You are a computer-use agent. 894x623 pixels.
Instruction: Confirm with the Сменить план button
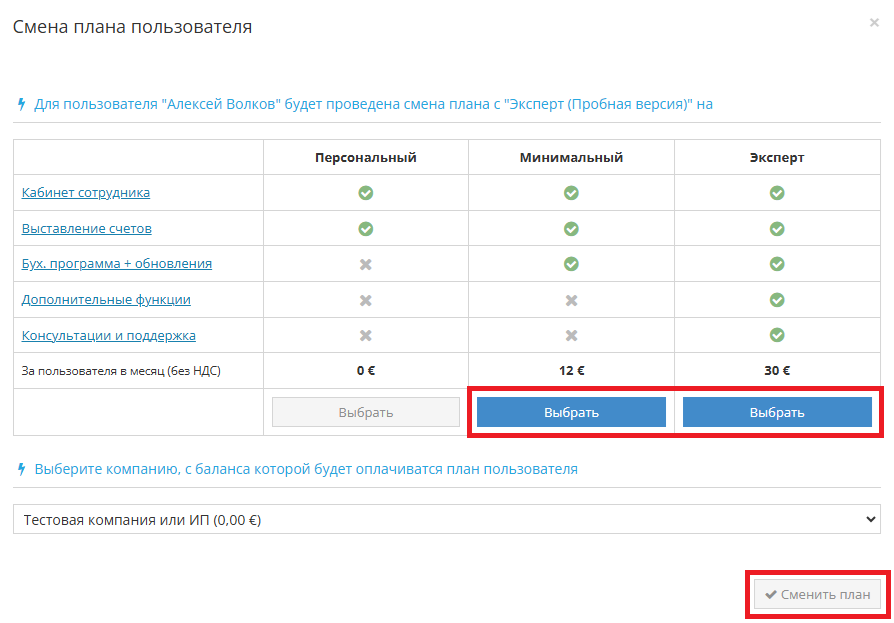pyautogui.click(x=817, y=595)
